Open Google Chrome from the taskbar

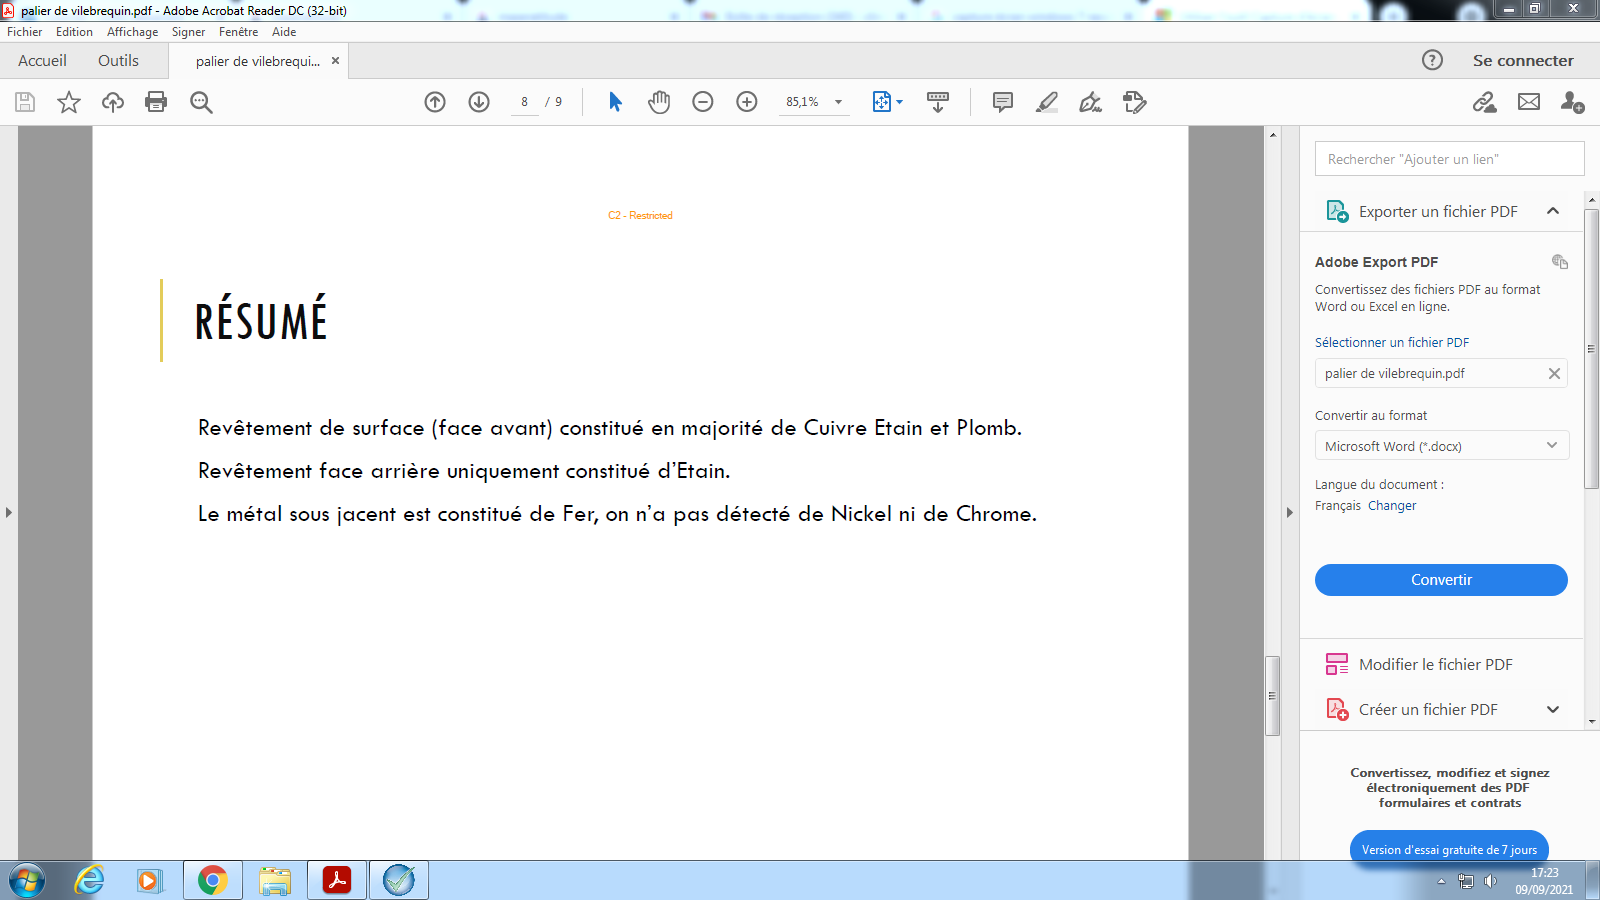(212, 881)
